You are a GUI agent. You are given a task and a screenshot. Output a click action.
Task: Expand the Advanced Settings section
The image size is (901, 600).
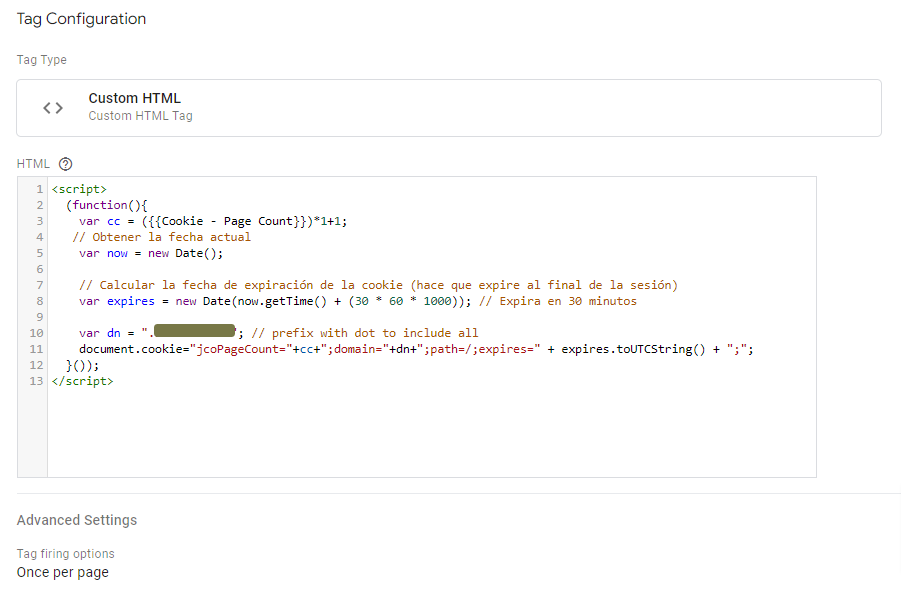[77, 520]
